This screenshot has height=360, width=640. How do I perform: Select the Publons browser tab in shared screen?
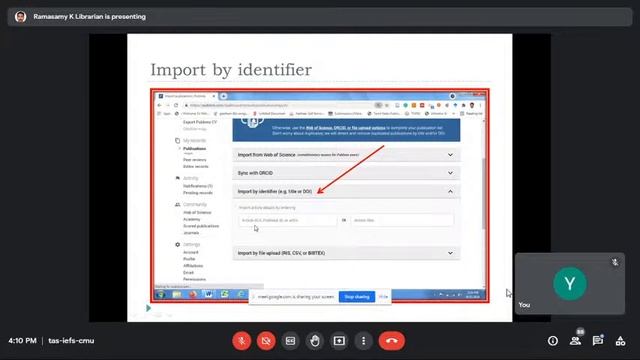[187, 96]
